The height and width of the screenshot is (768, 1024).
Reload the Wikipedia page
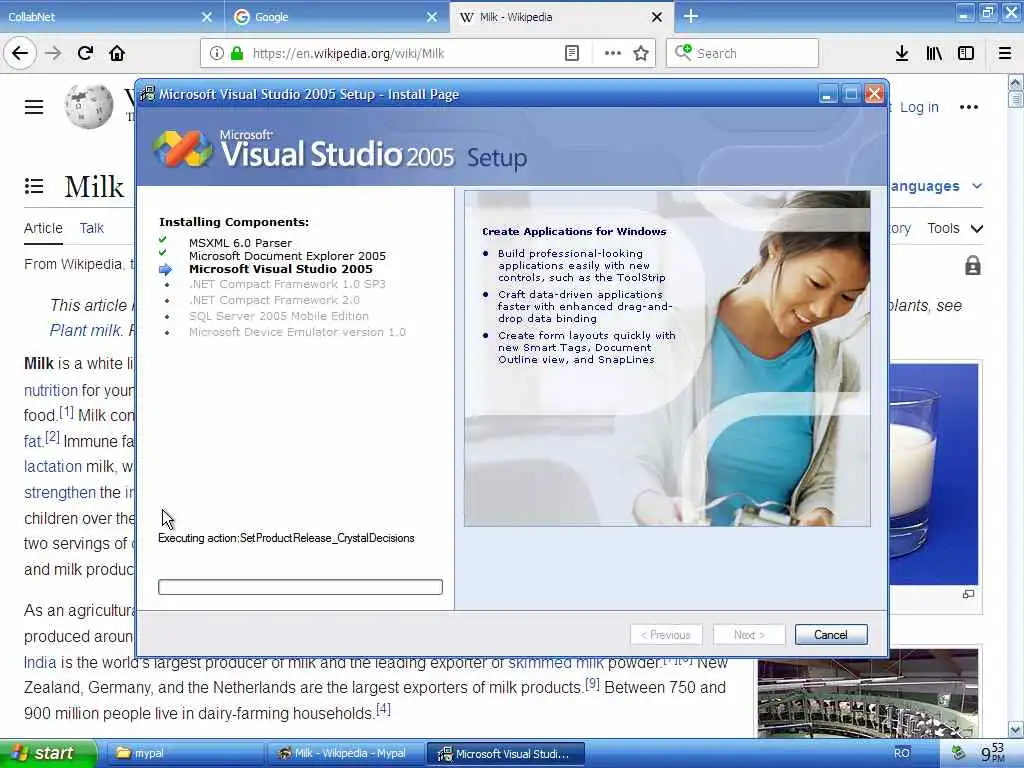(x=85, y=53)
